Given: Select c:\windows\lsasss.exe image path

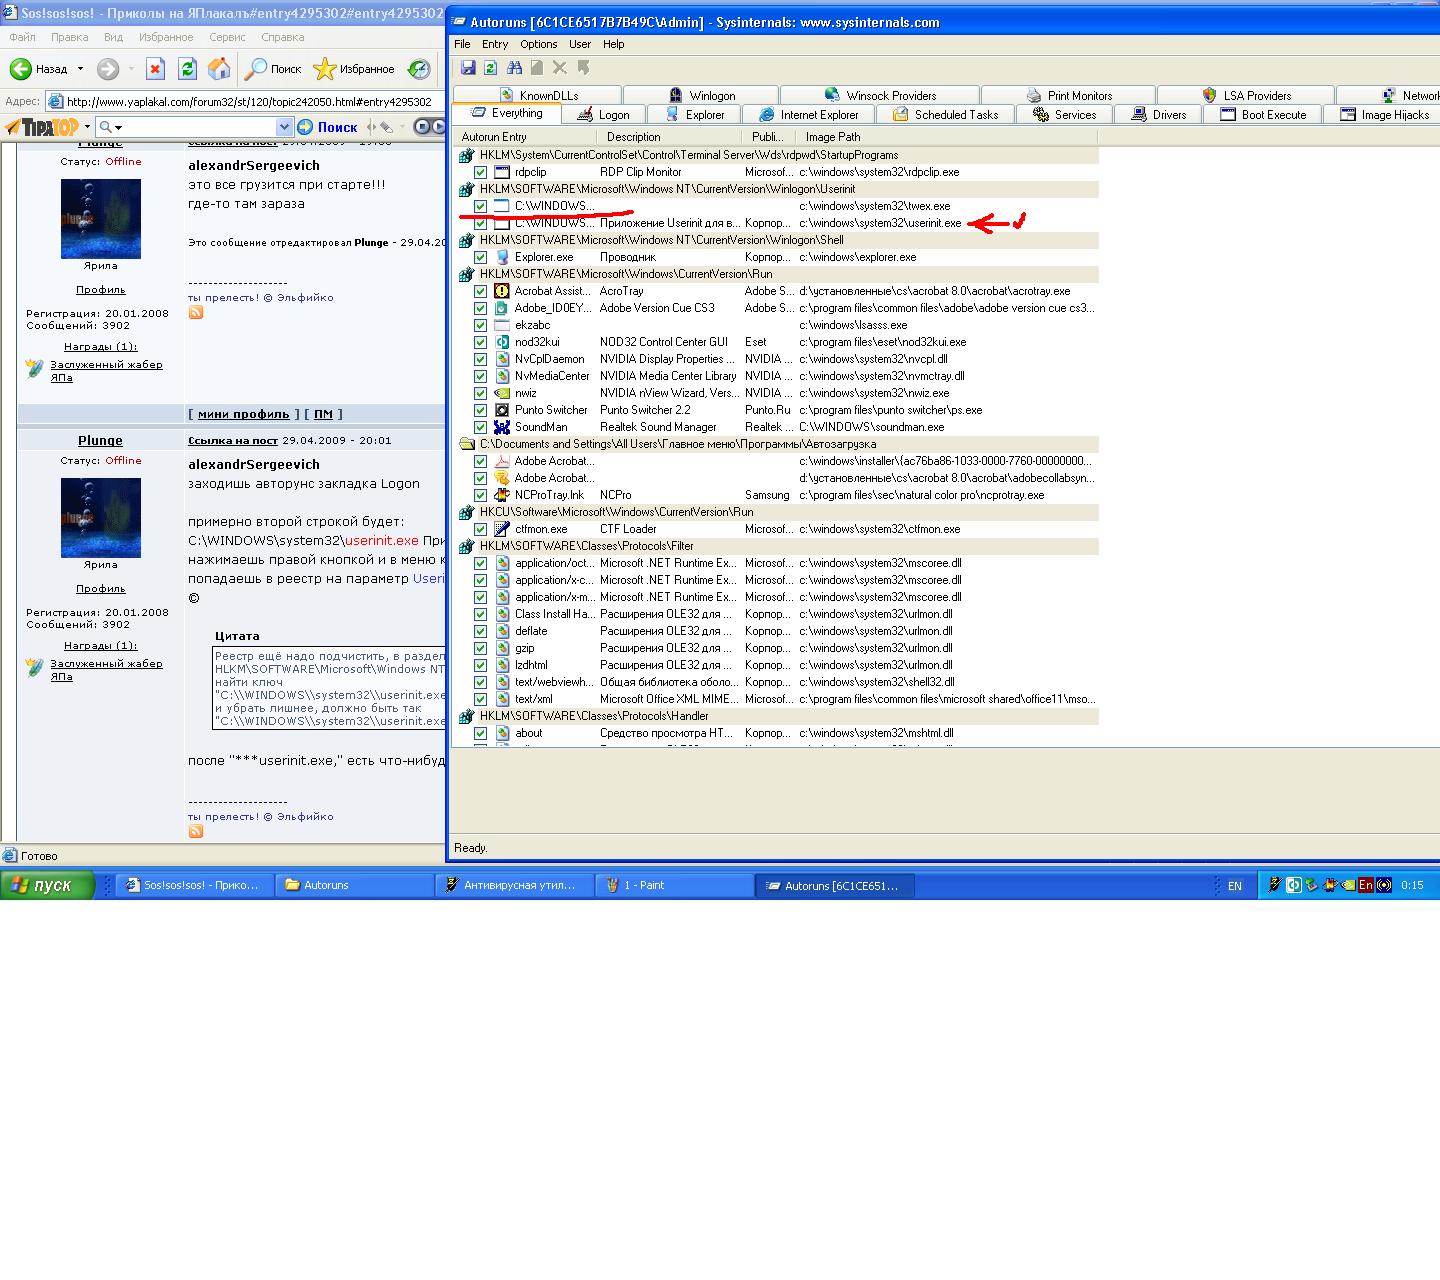Looking at the screenshot, I should pyautogui.click(x=853, y=325).
